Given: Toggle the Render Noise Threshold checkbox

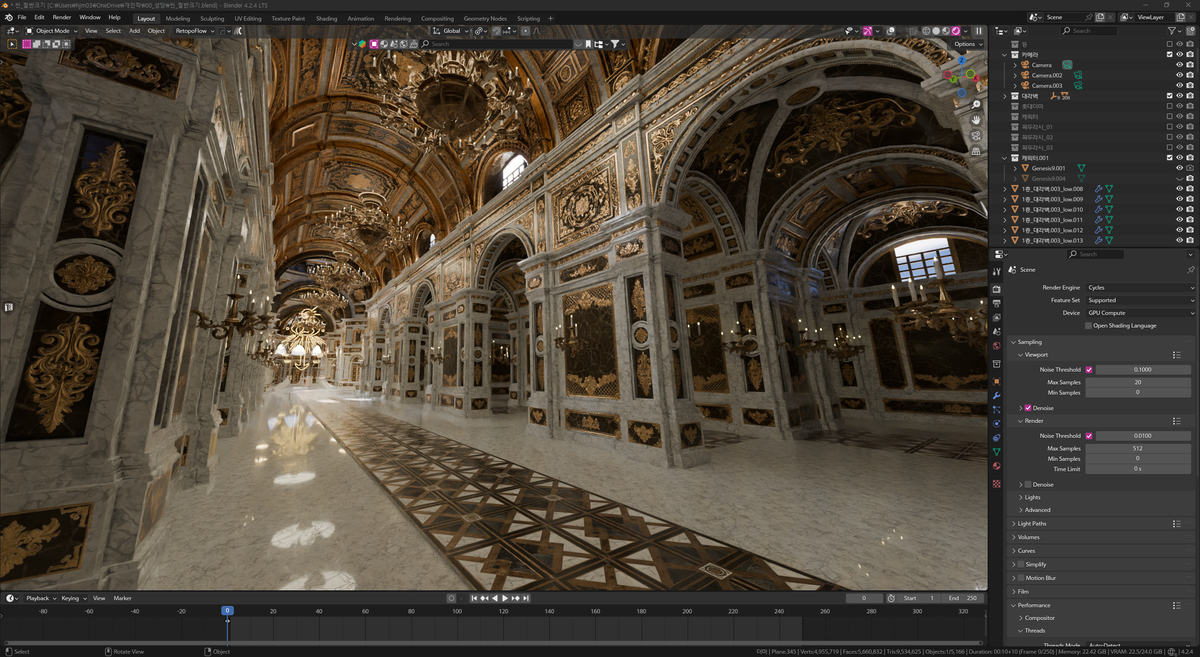Looking at the screenshot, I should coord(1089,436).
